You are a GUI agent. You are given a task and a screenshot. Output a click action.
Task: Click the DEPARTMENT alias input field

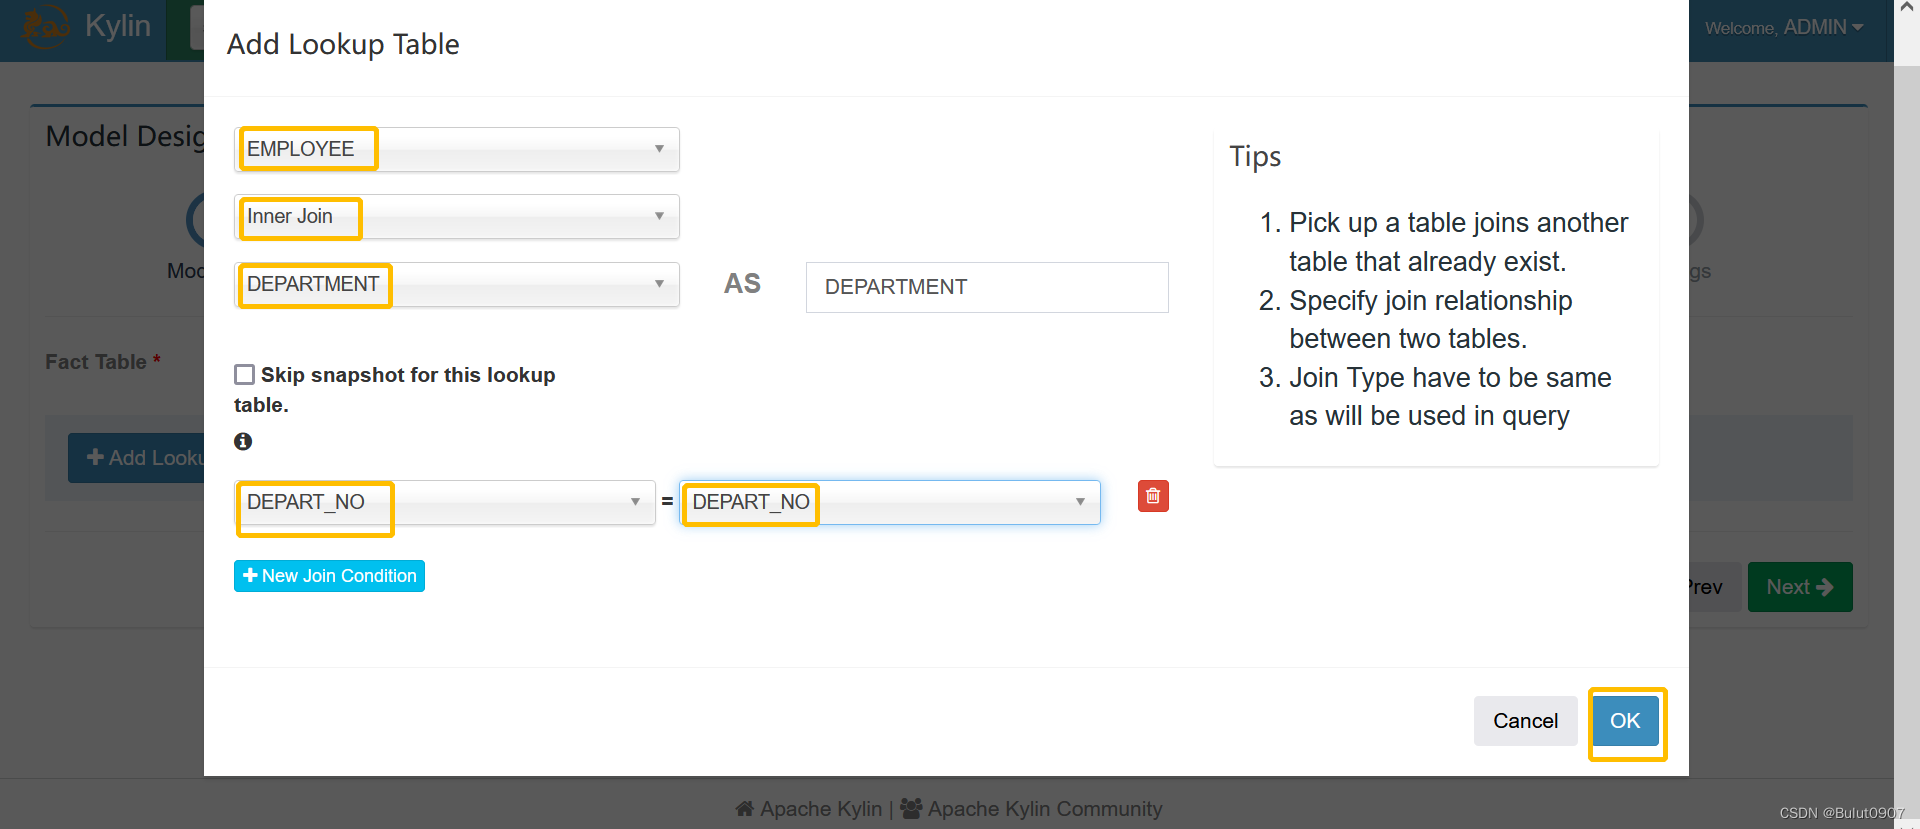point(987,287)
